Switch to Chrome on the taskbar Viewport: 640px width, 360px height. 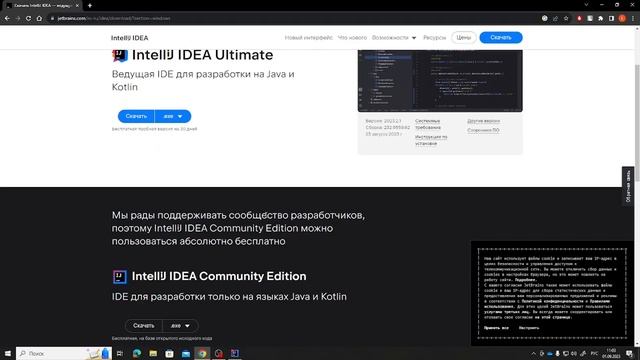coord(202,353)
